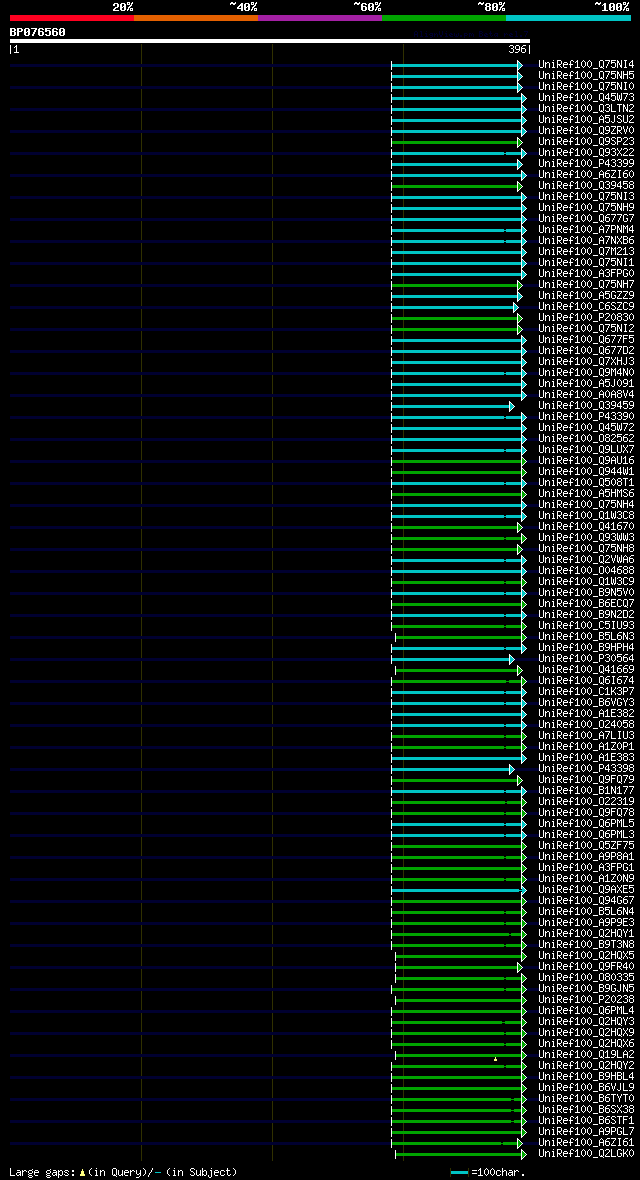Open hit UniRef100_Q45W73

point(587,98)
